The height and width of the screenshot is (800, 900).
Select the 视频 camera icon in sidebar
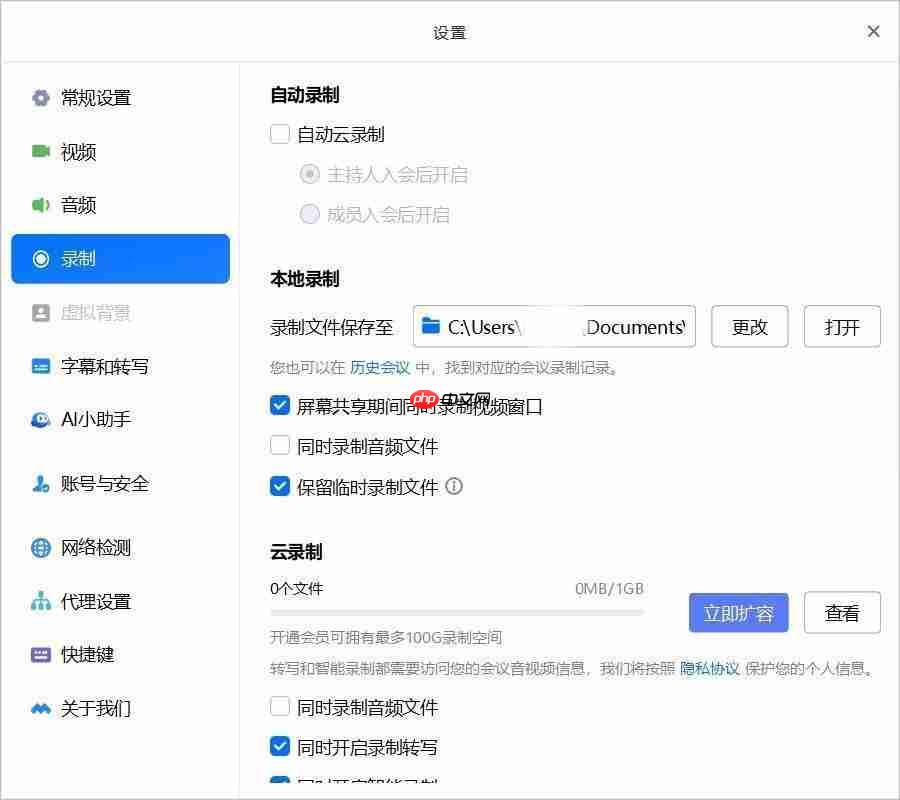(x=40, y=151)
